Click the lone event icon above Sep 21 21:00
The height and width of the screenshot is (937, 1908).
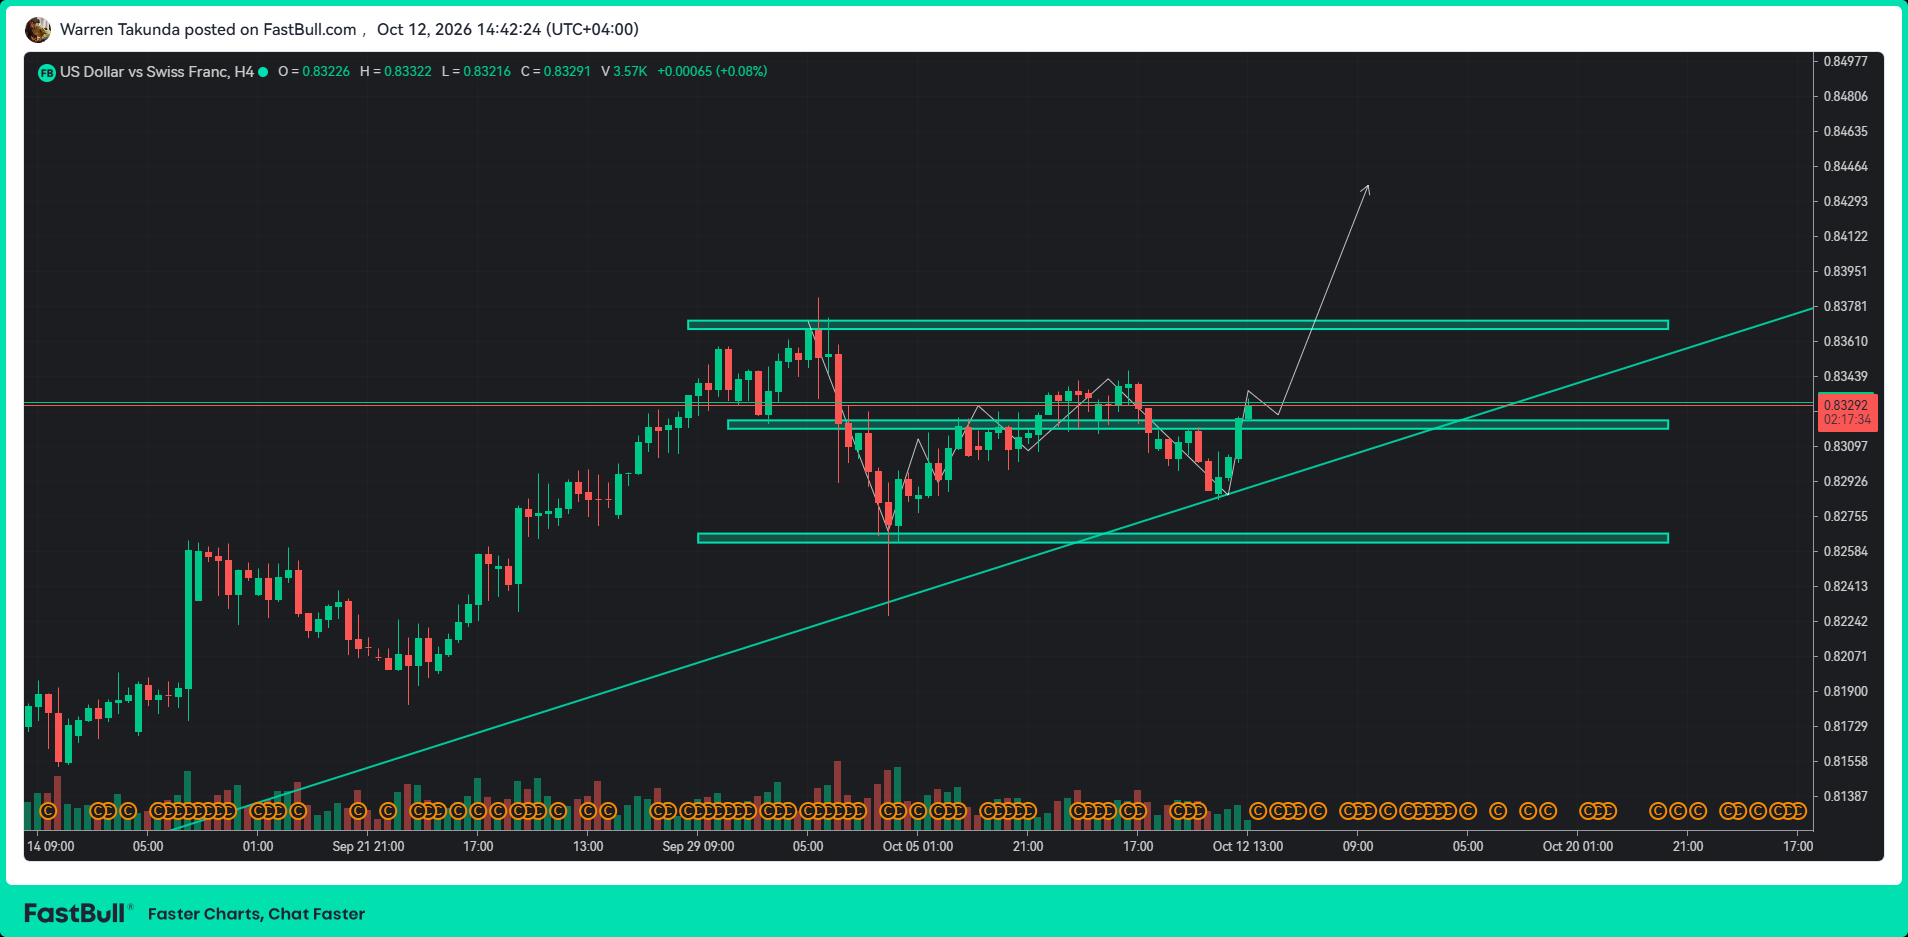click(x=358, y=811)
